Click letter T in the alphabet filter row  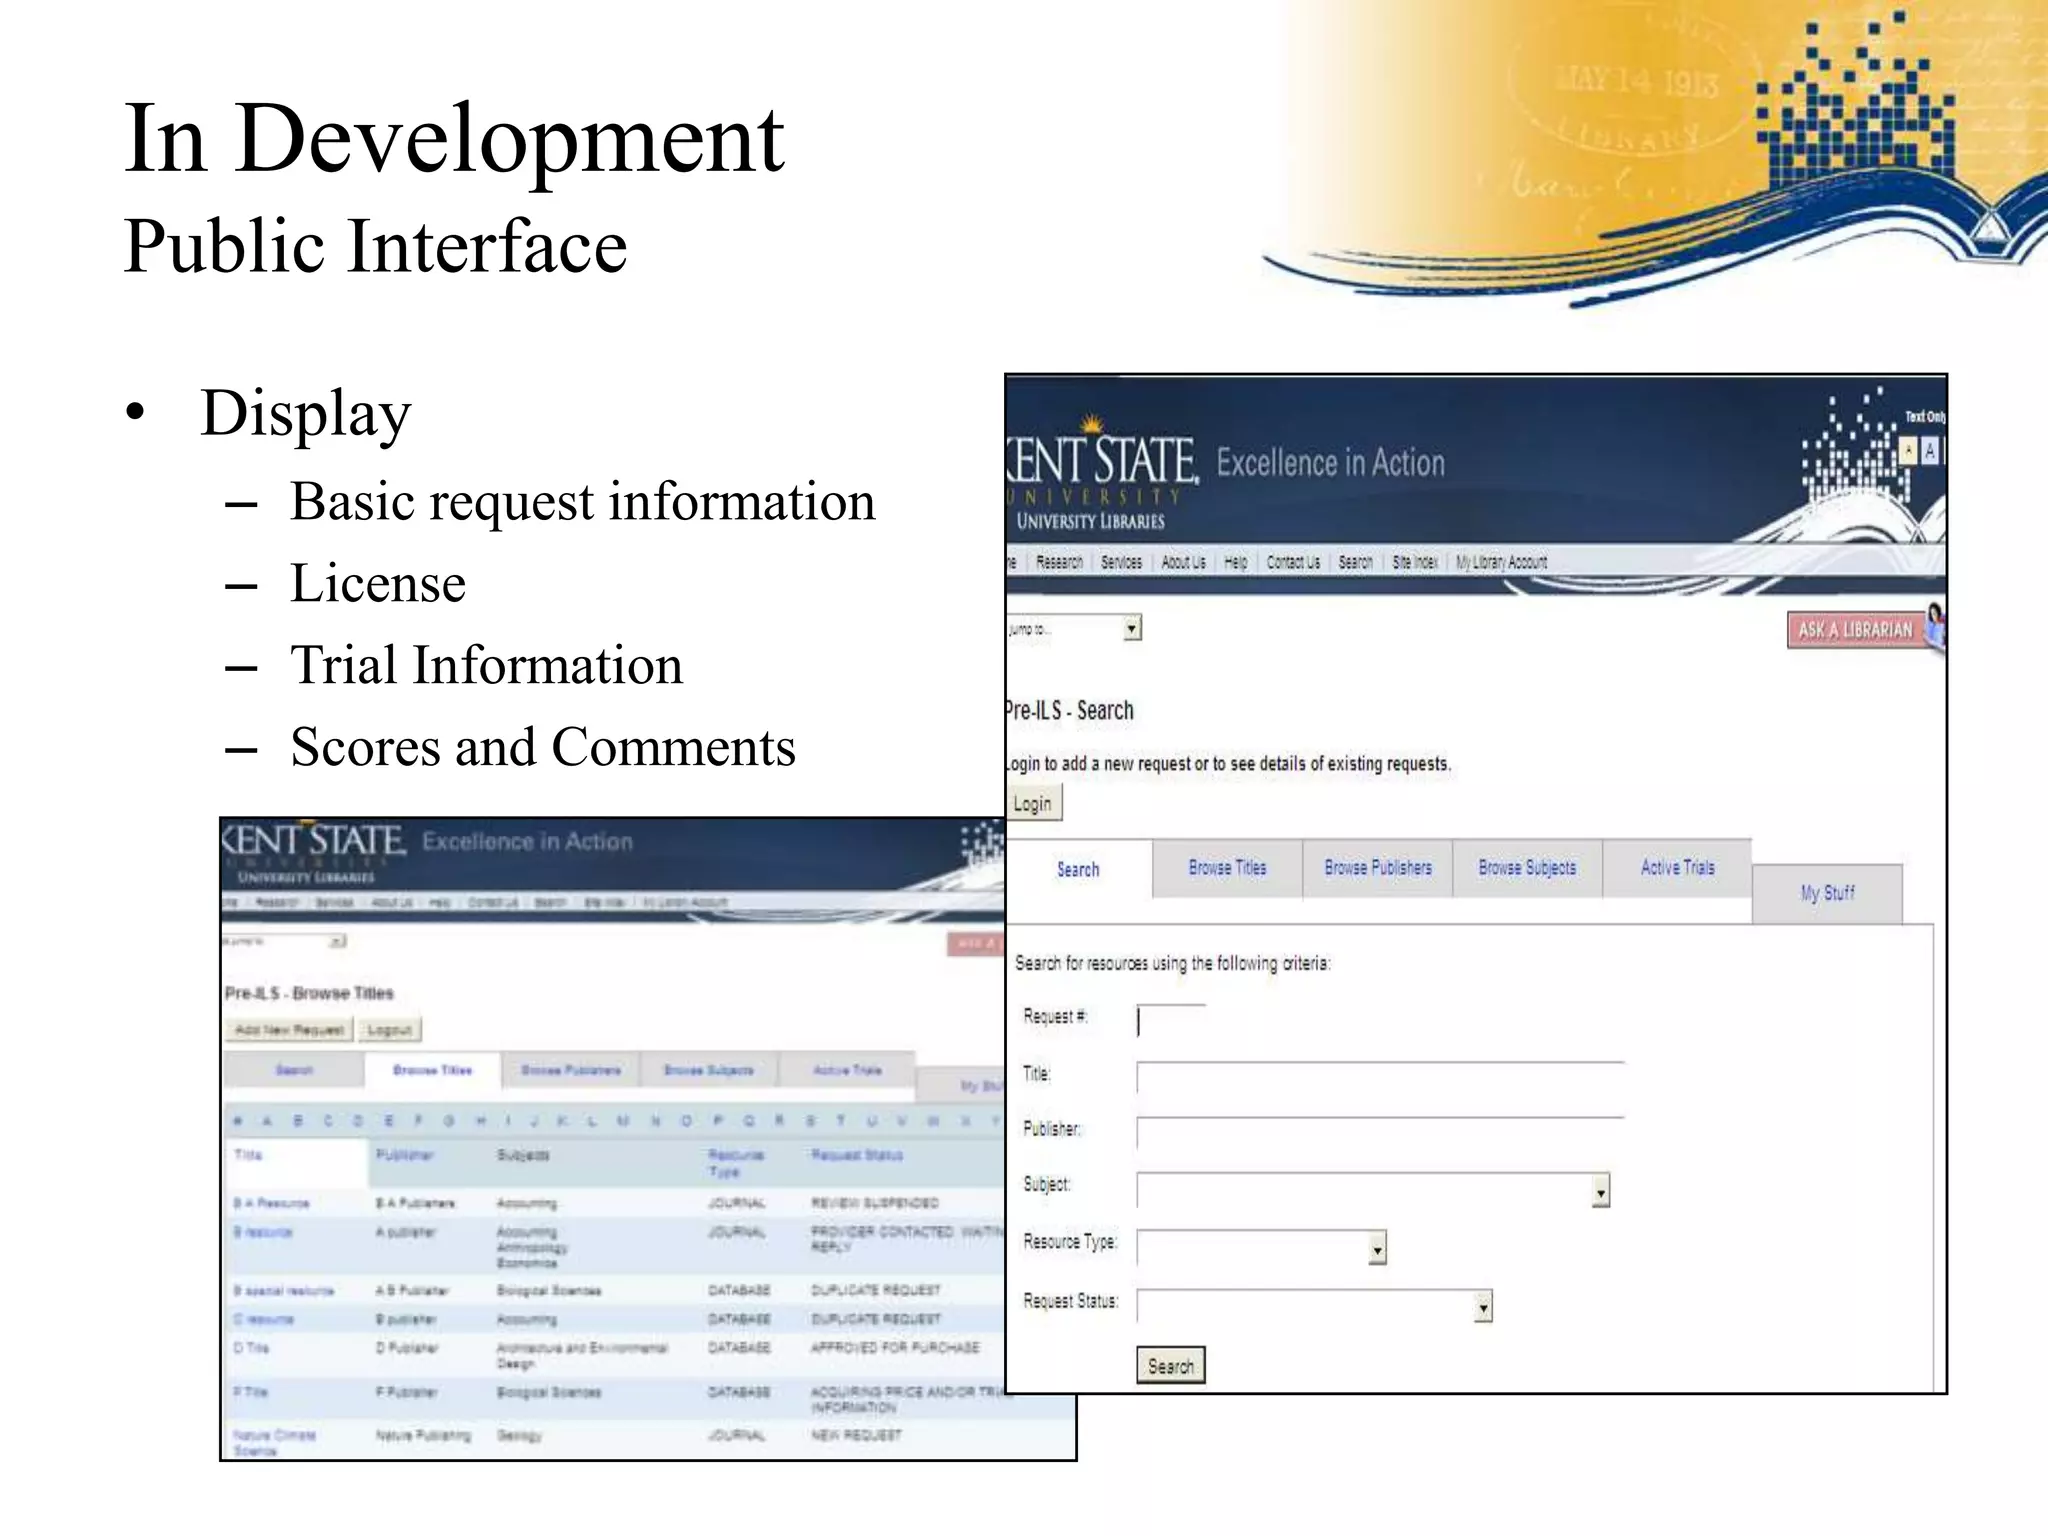pos(840,1121)
